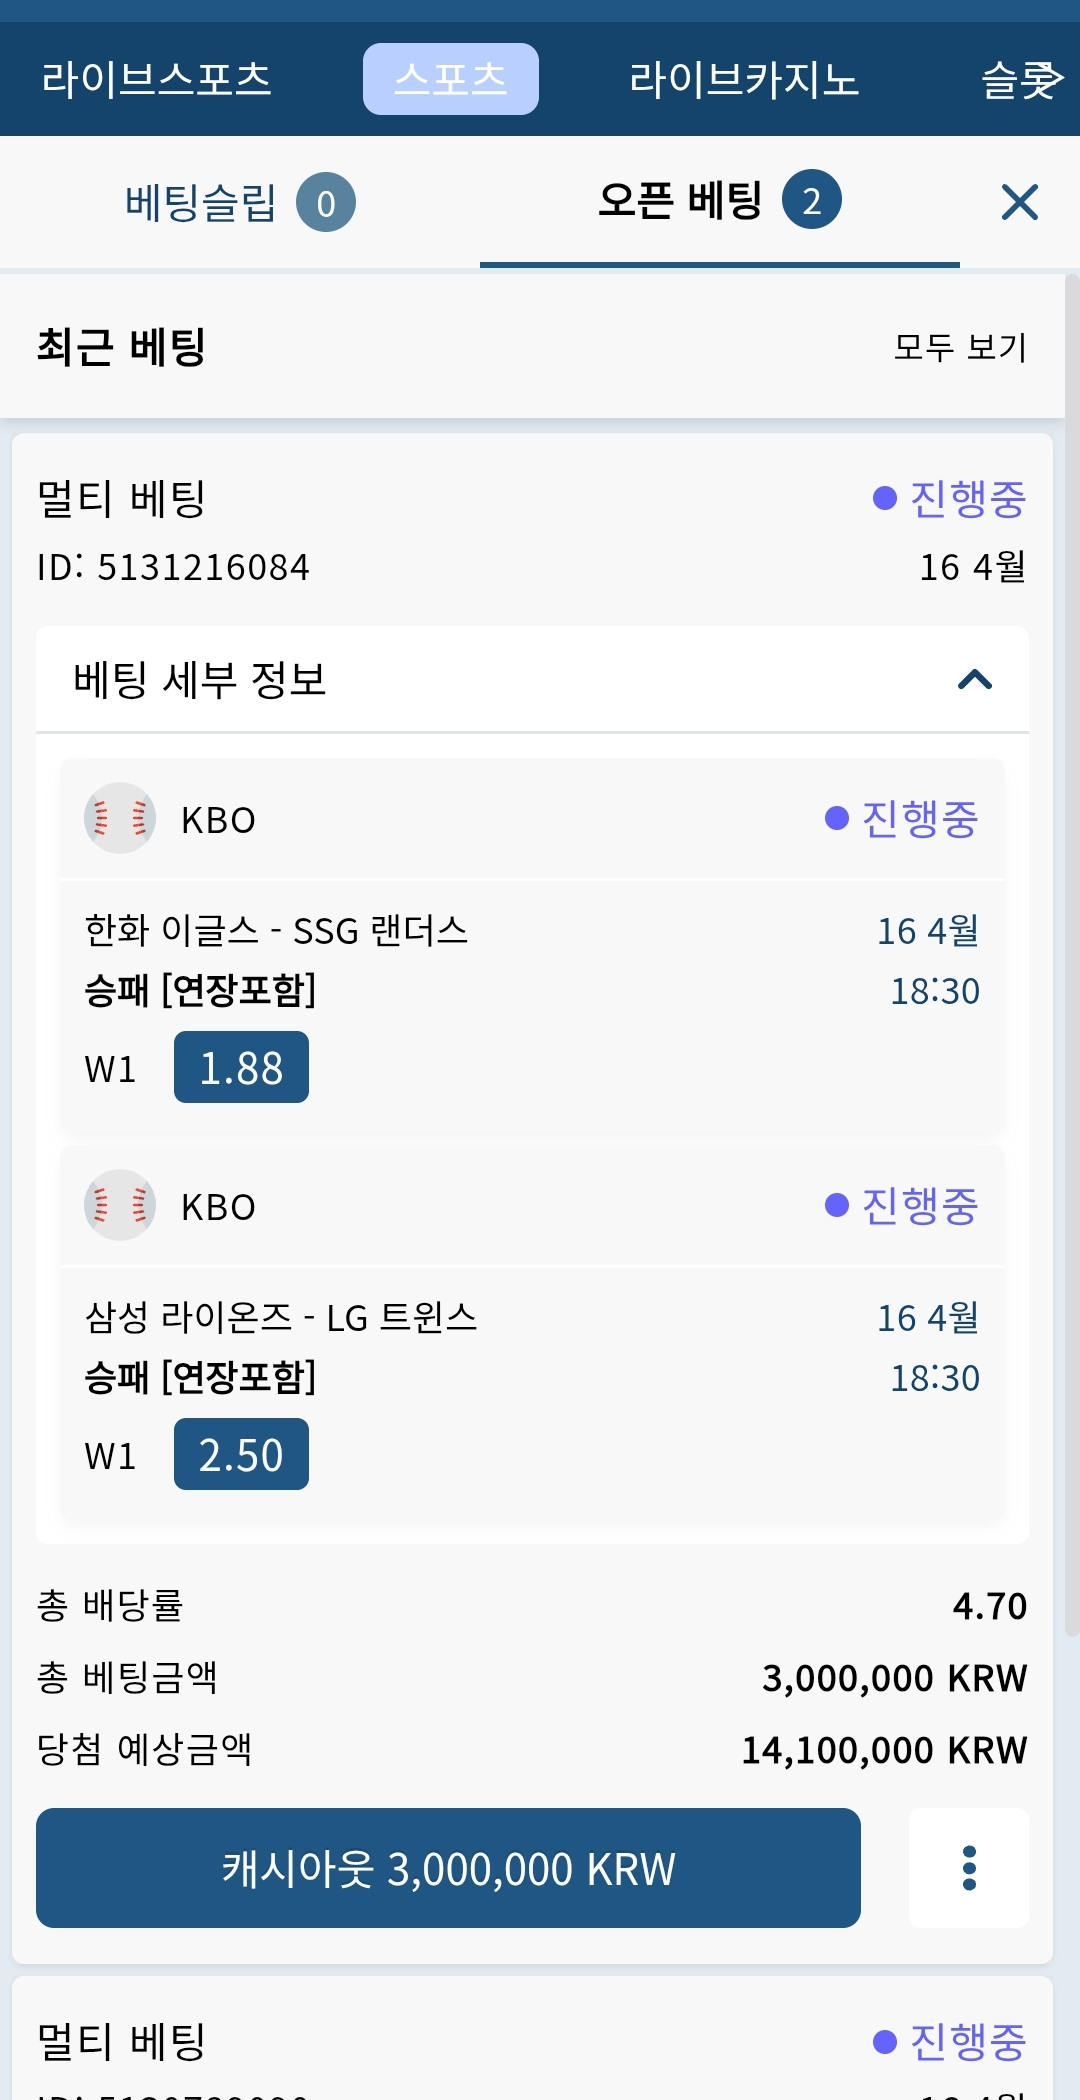Image resolution: width=1080 pixels, height=2100 pixels.
Task: Go to the 라이브카지노 section
Action: coord(743,79)
